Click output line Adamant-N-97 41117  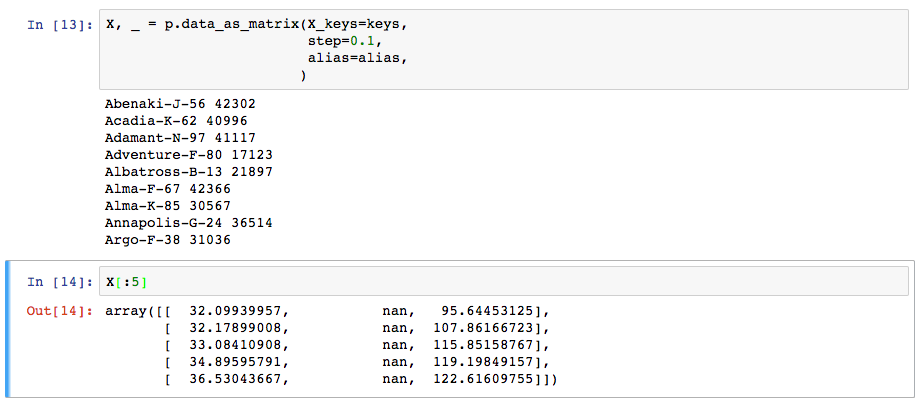(180, 138)
